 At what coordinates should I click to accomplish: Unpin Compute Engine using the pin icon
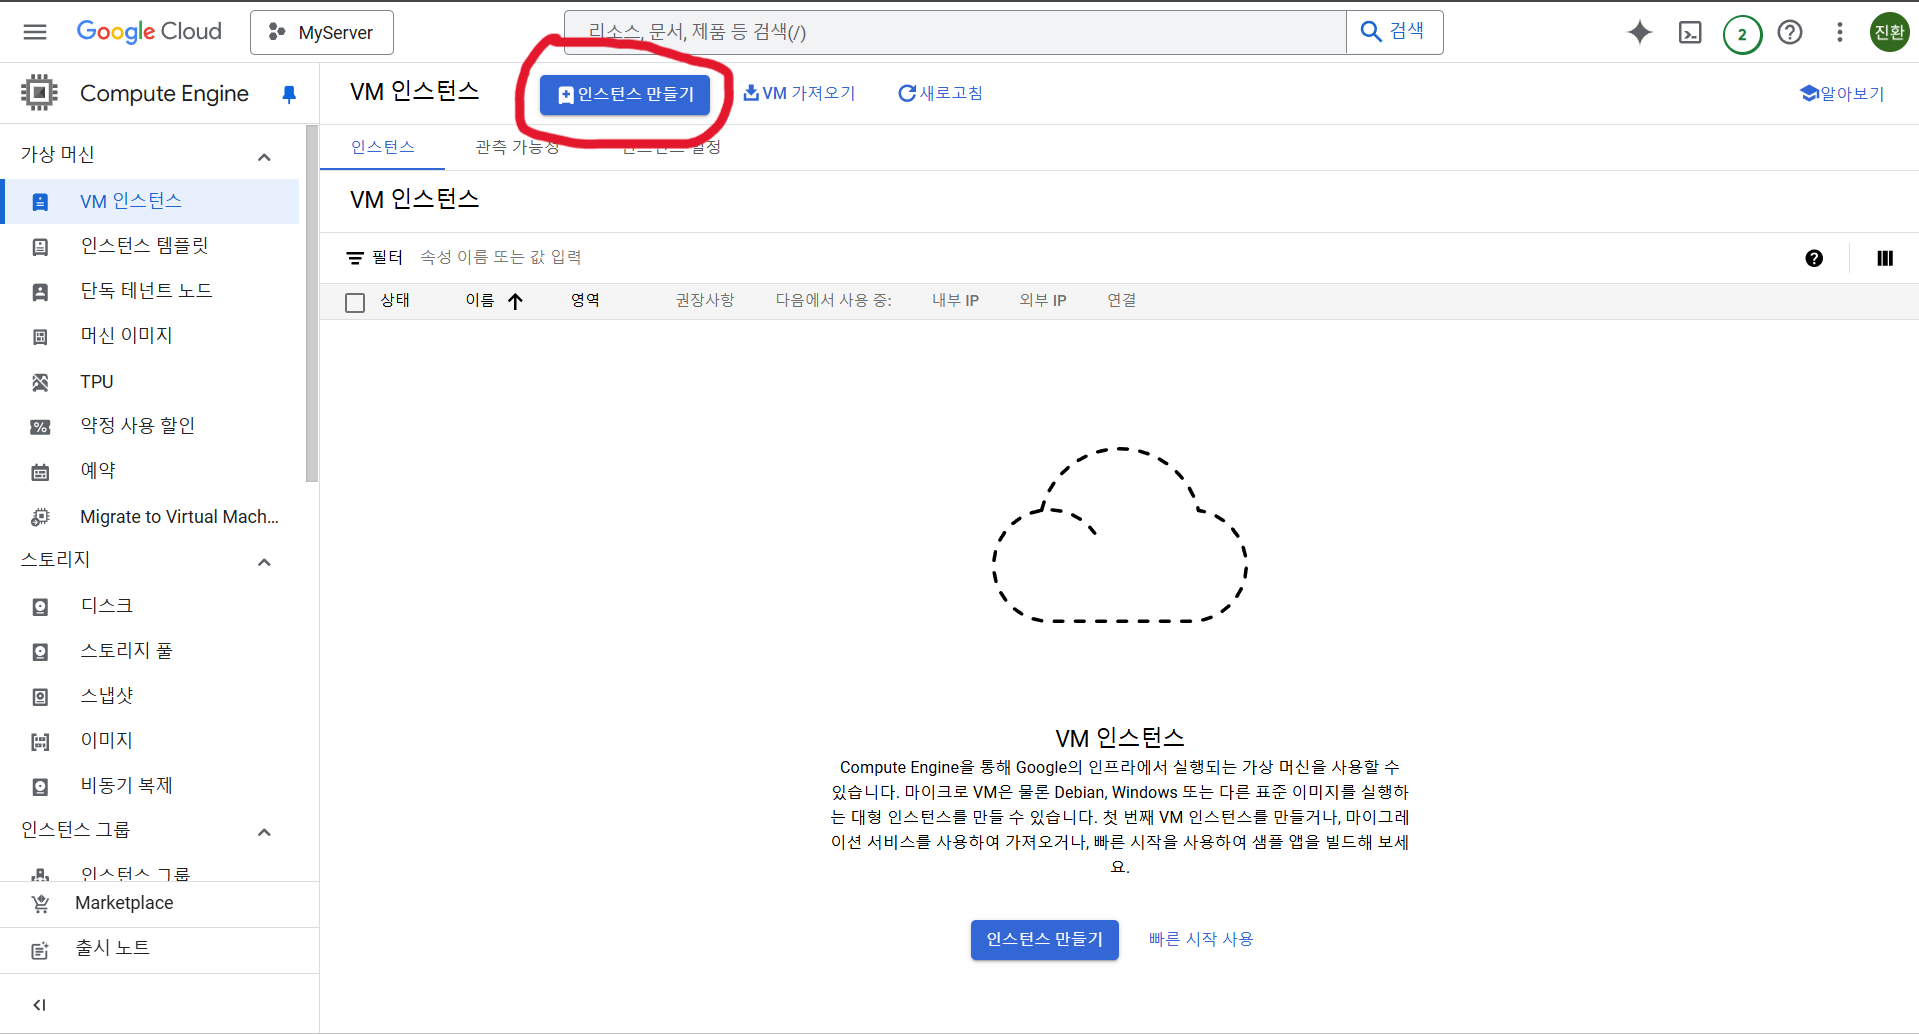pyautogui.click(x=289, y=94)
